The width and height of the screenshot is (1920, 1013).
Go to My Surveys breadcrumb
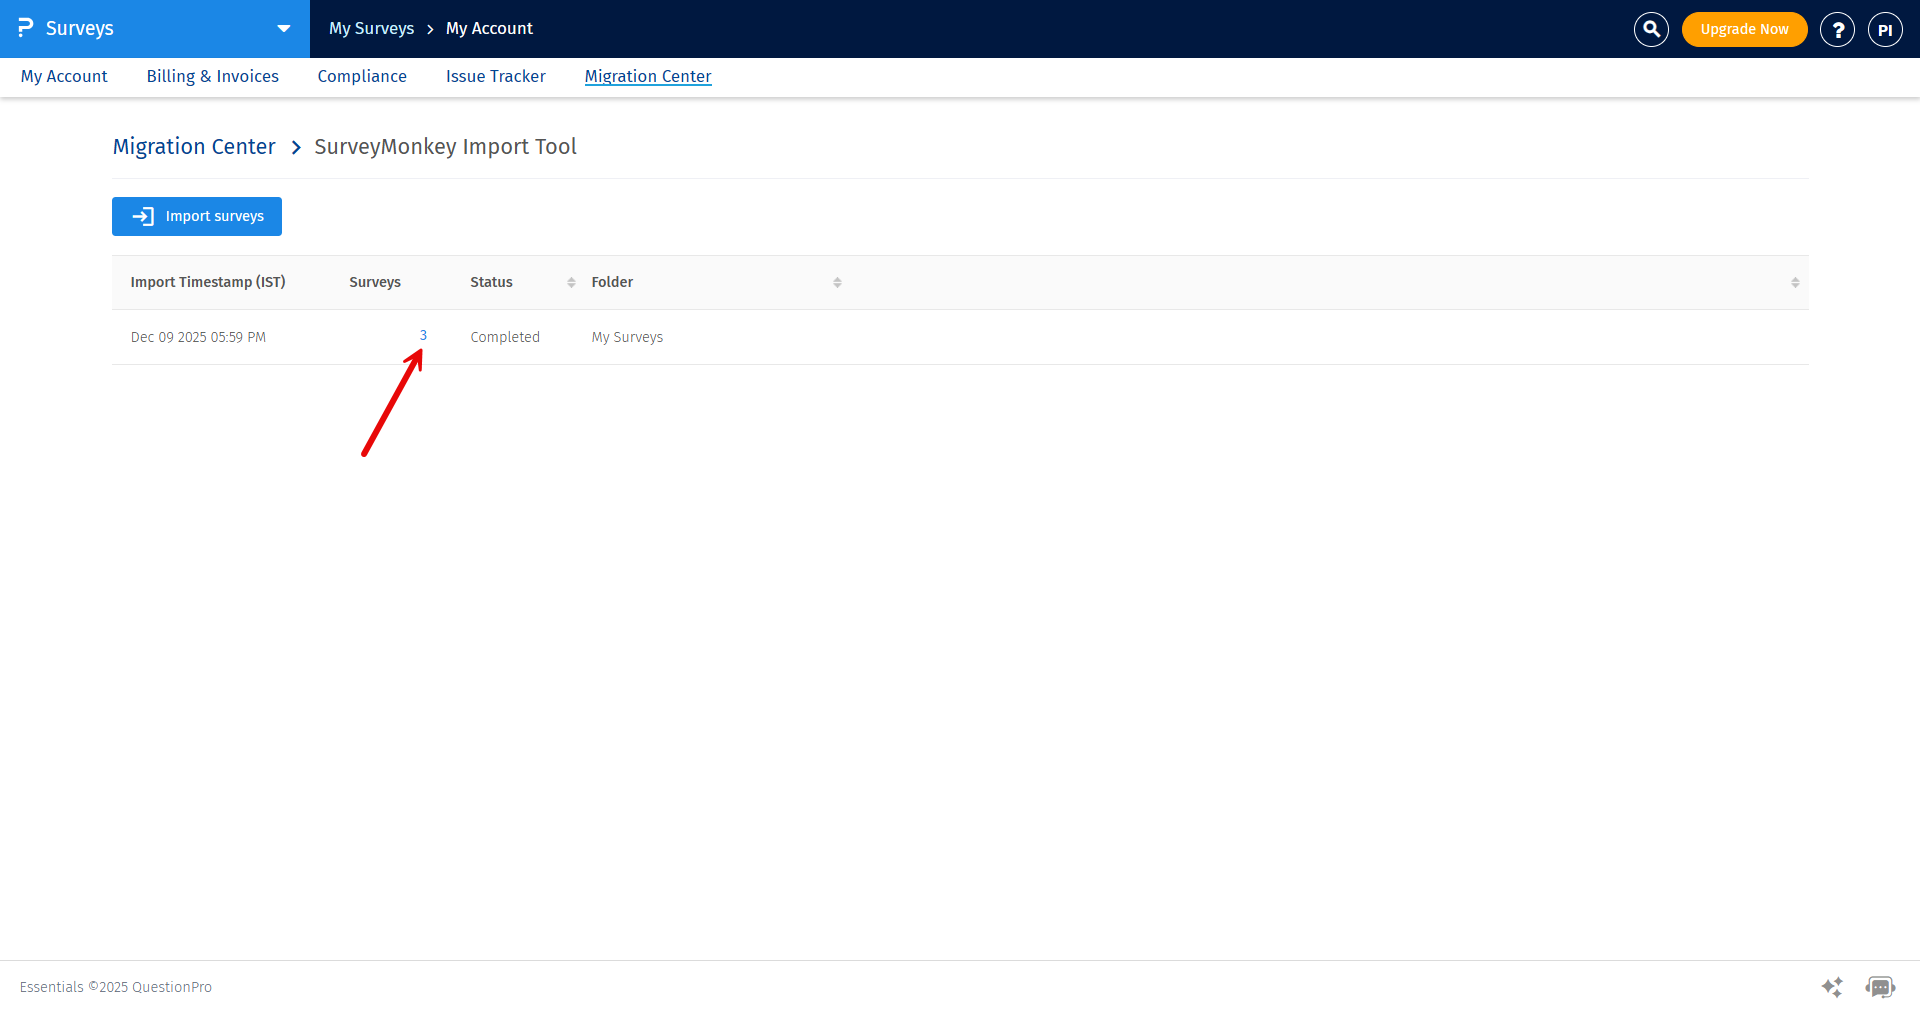click(x=371, y=28)
